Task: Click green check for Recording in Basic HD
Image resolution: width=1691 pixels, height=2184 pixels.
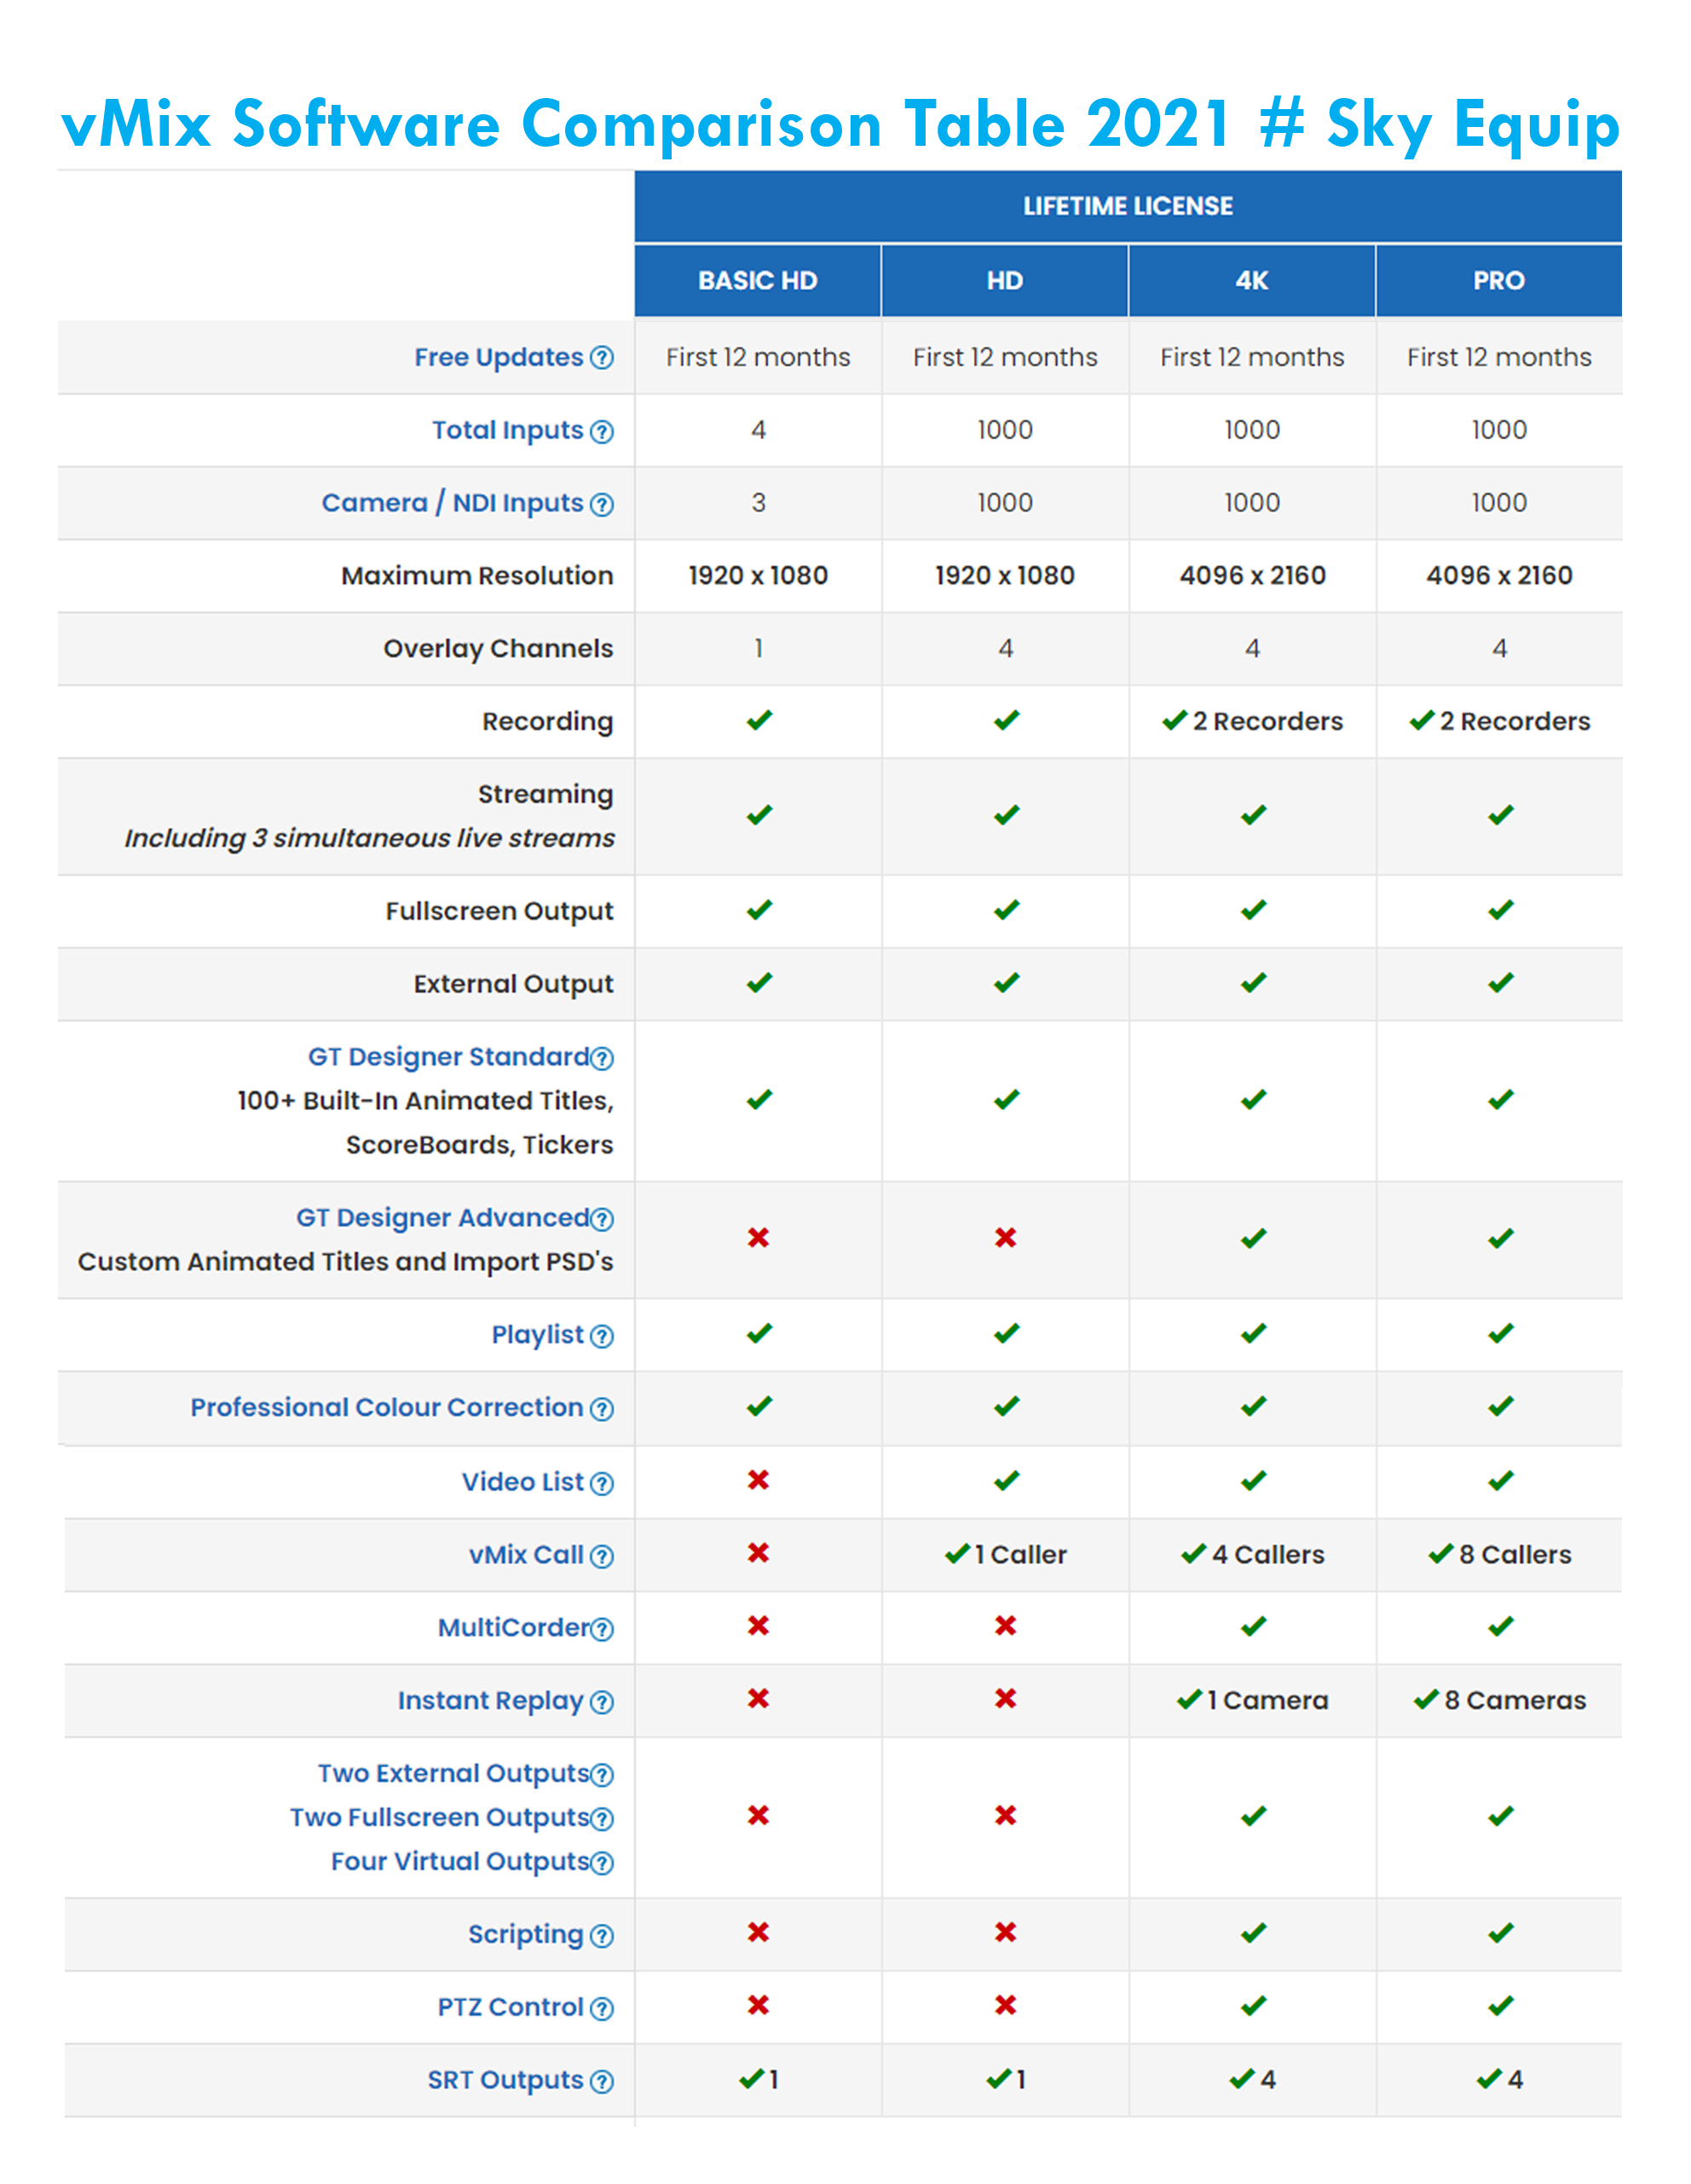Action: 759,720
